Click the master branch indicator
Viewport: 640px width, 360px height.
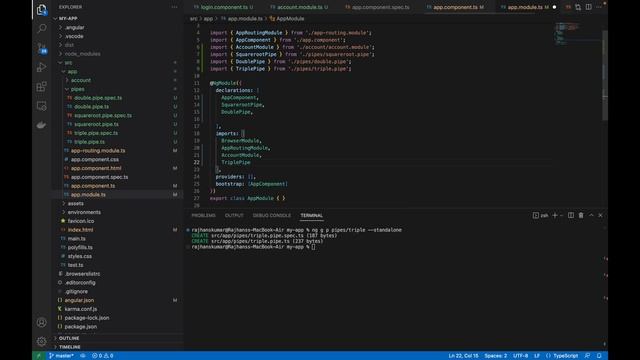[61, 356]
